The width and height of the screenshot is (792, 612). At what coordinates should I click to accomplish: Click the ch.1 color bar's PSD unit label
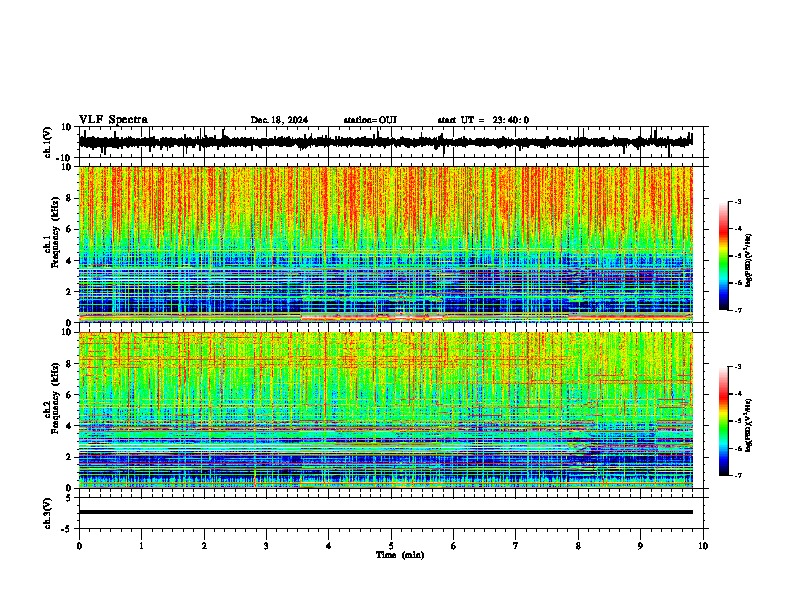tap(748, 261)
